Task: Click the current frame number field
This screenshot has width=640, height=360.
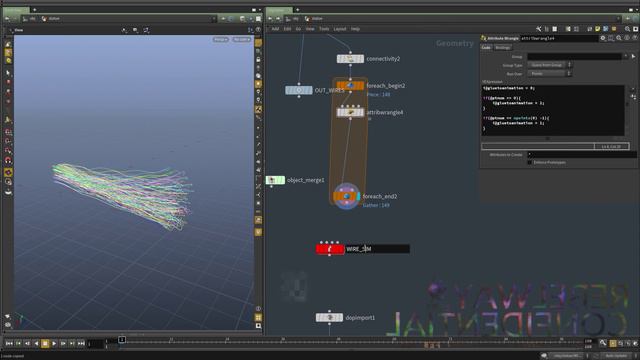Action: [x=95, y=344]
